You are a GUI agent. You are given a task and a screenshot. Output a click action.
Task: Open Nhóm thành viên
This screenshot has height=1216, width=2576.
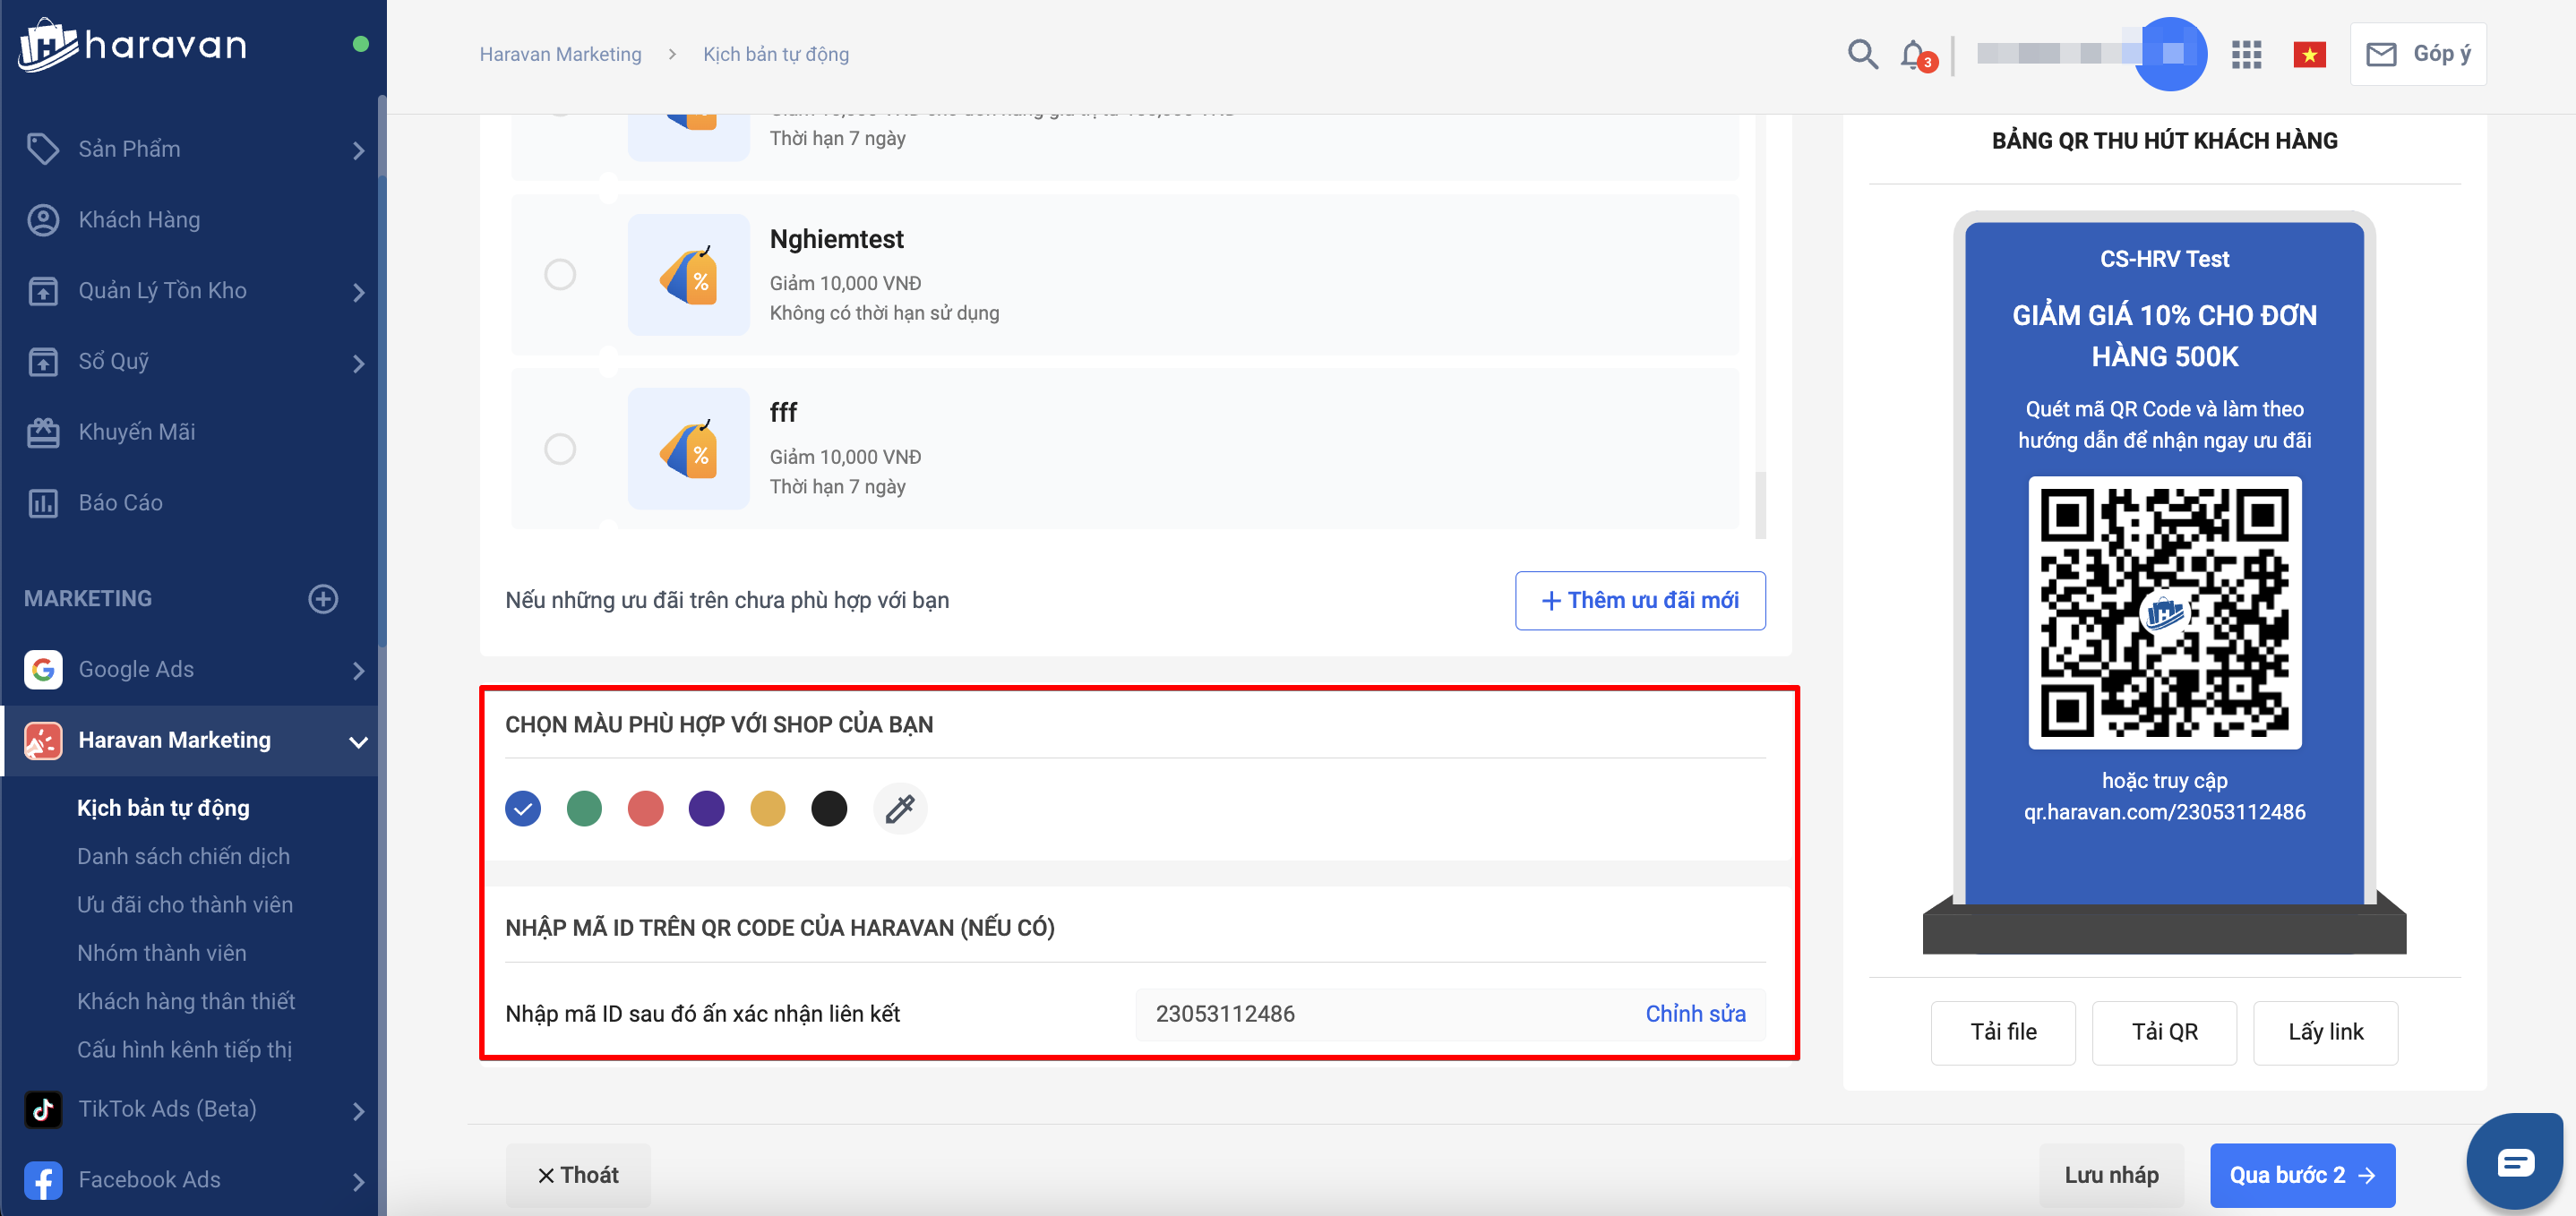[161, 952]
